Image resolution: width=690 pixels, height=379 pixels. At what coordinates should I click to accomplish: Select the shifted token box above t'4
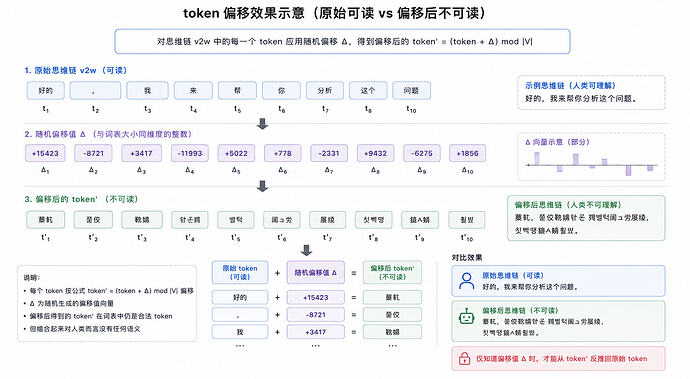(x=190, y=220)
